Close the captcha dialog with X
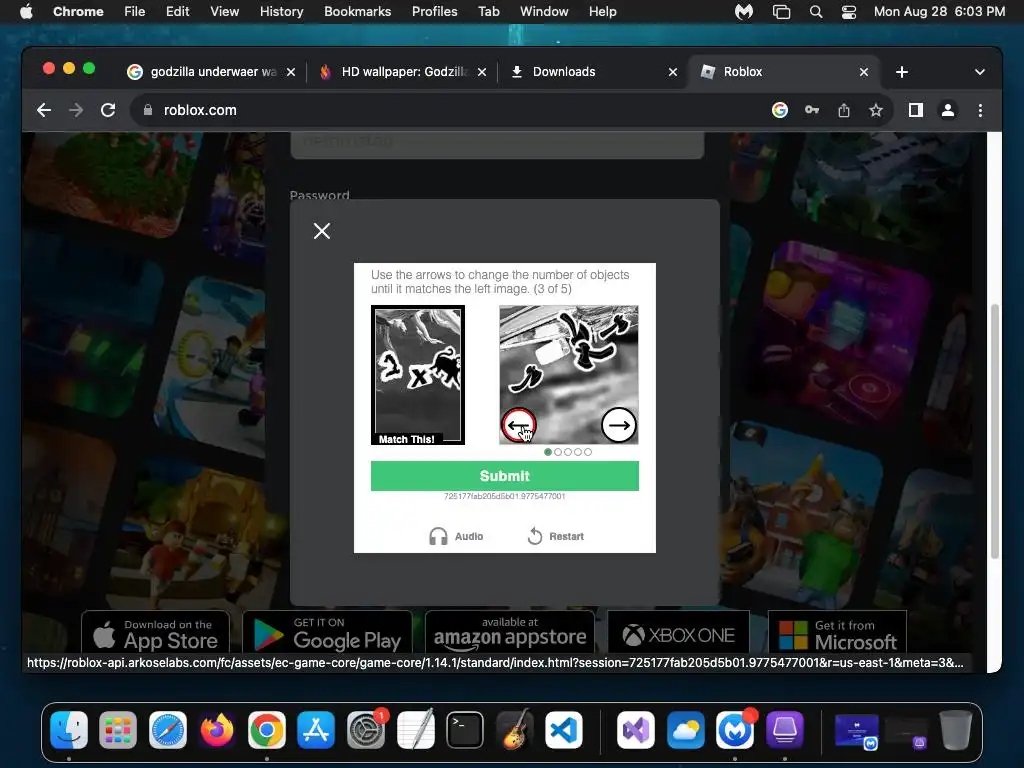Image resolution: width=1024 pixels, height=768 pixels. (322, 231)
